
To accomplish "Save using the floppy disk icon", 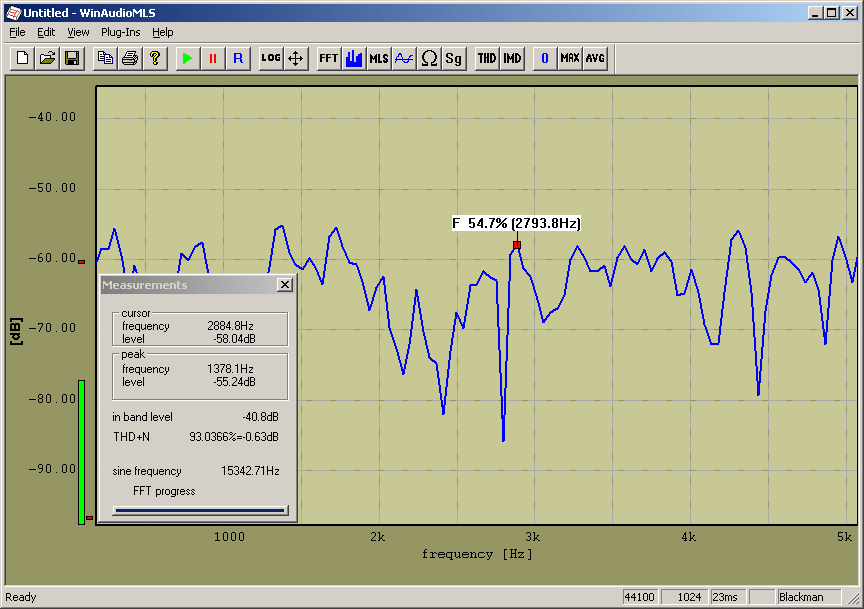I will point(72,58).
